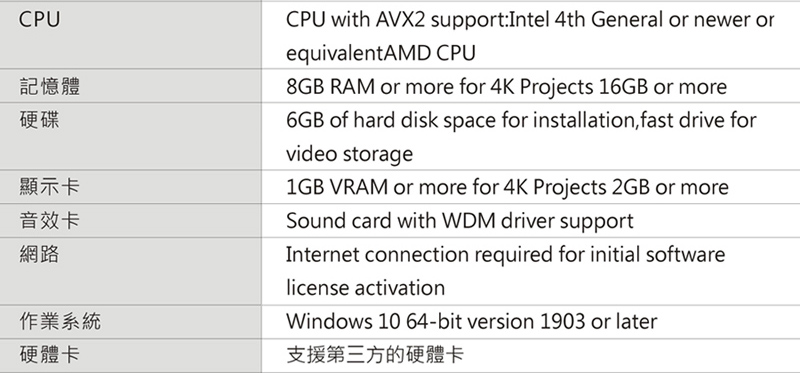Click the 'equivalentAMD CPU' line
The height and width of the screenshot is (373, 800).
point(381,53)
